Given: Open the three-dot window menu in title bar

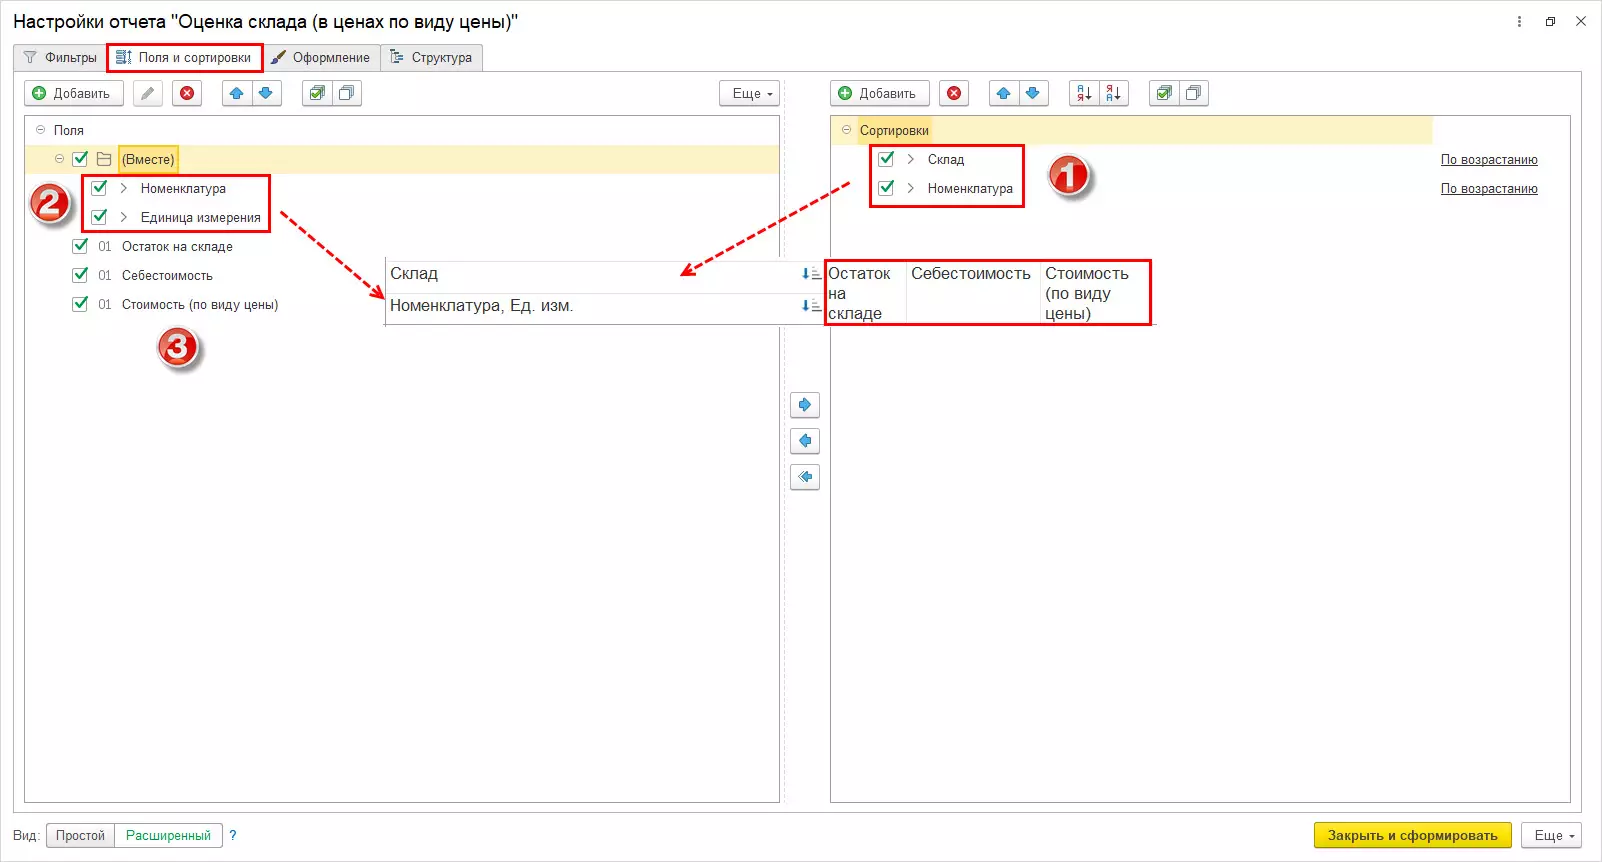Looking at the screenshot, I should coord(1519,21).
